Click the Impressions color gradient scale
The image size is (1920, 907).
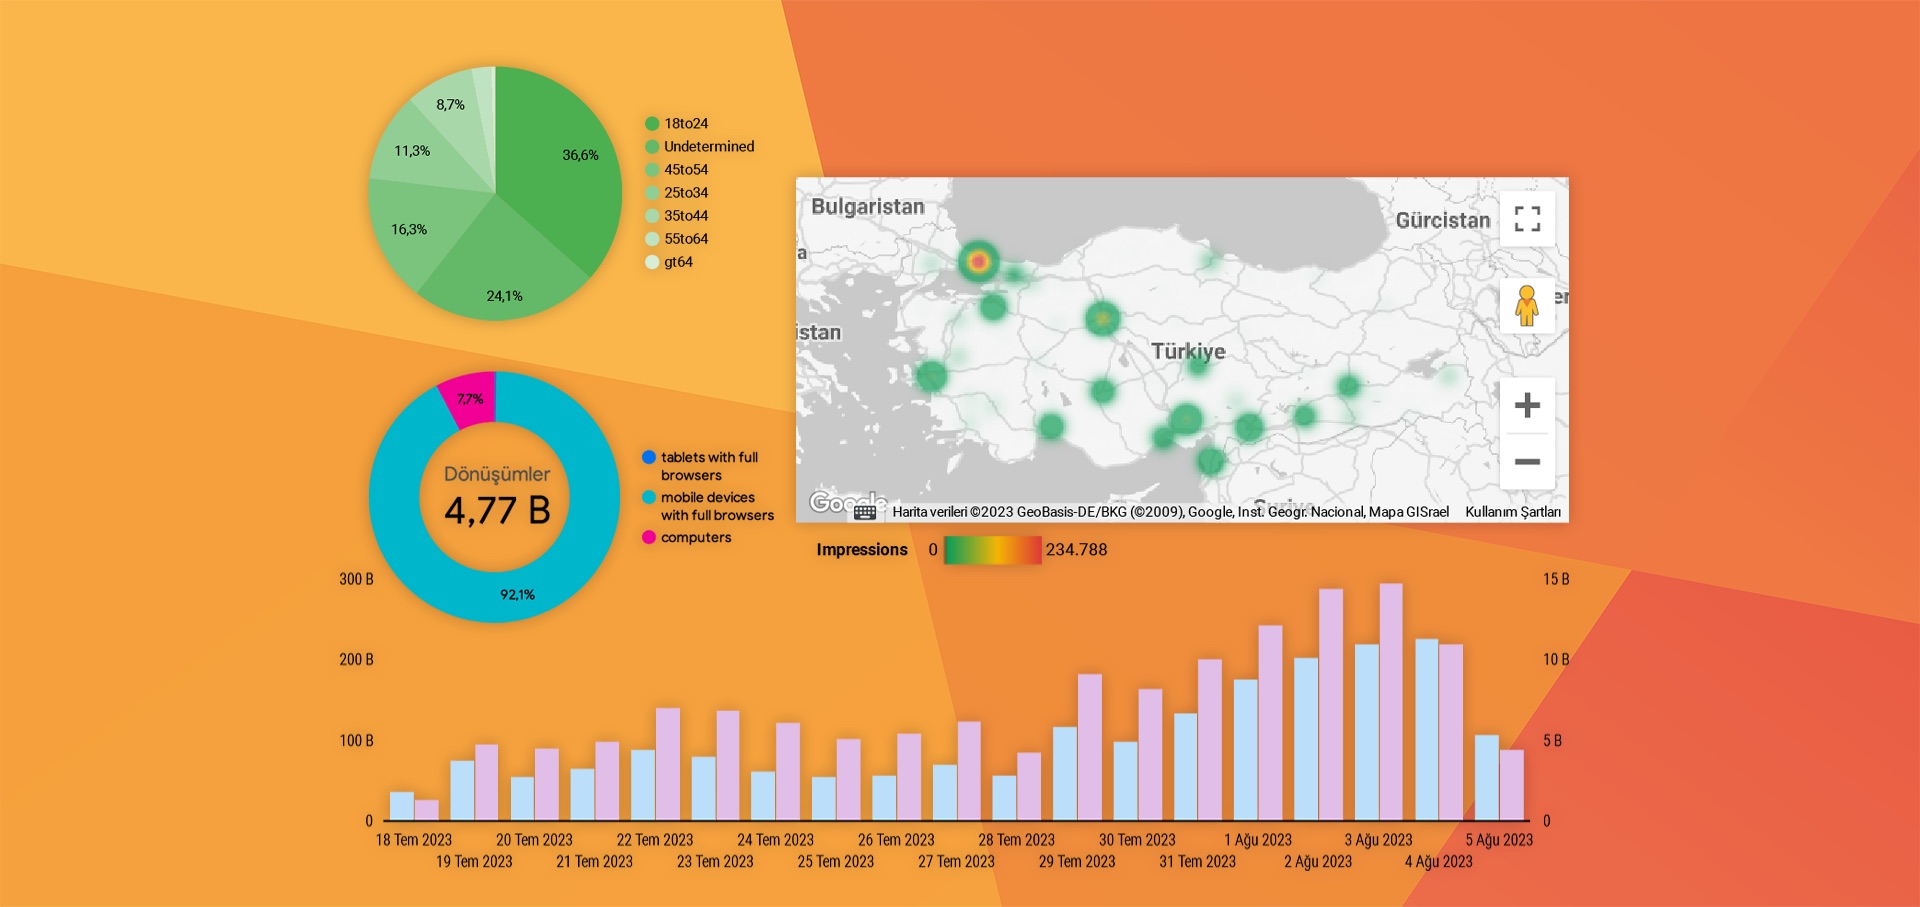click(992, 550)
